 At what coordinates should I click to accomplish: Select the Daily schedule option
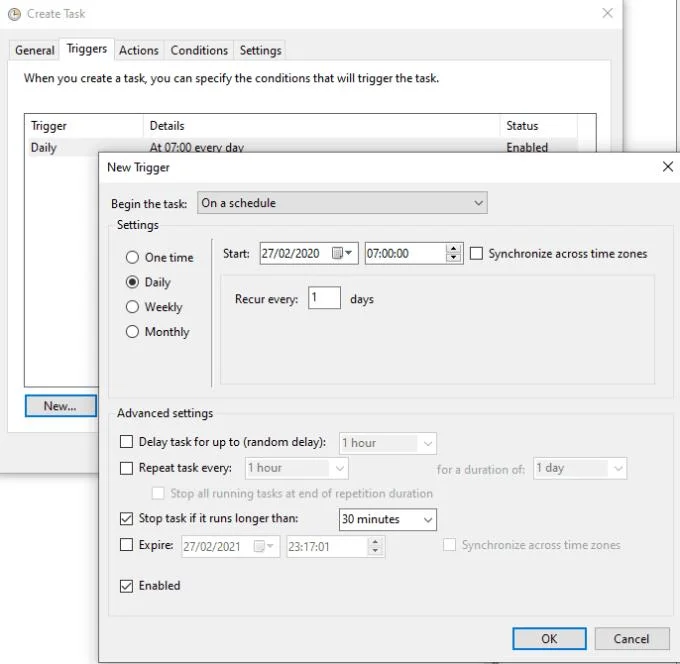click(132, 282)
